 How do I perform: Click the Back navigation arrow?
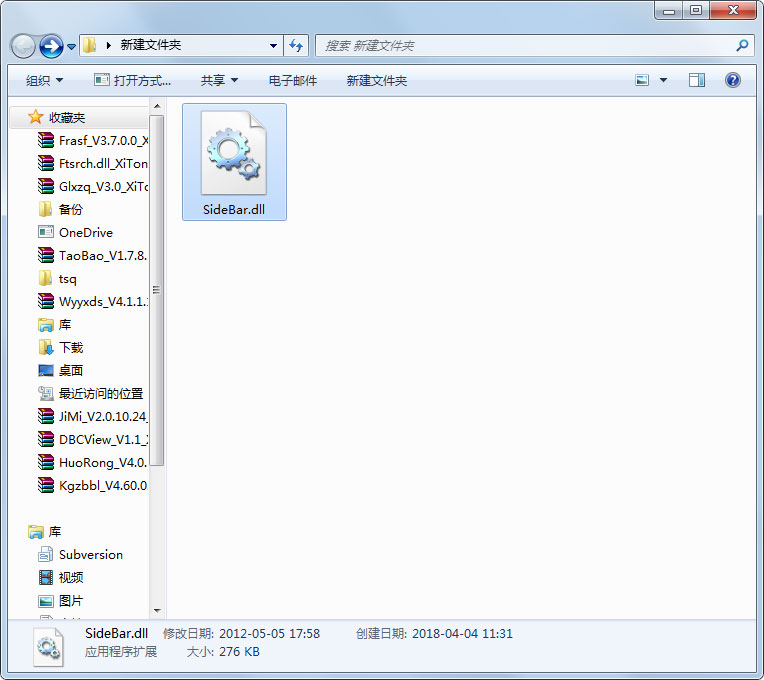pyautogui.click(x=23, y=47)
